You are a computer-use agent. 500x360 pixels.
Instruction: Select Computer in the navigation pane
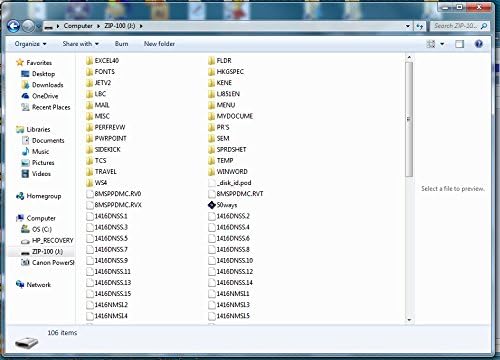point(41,218)
